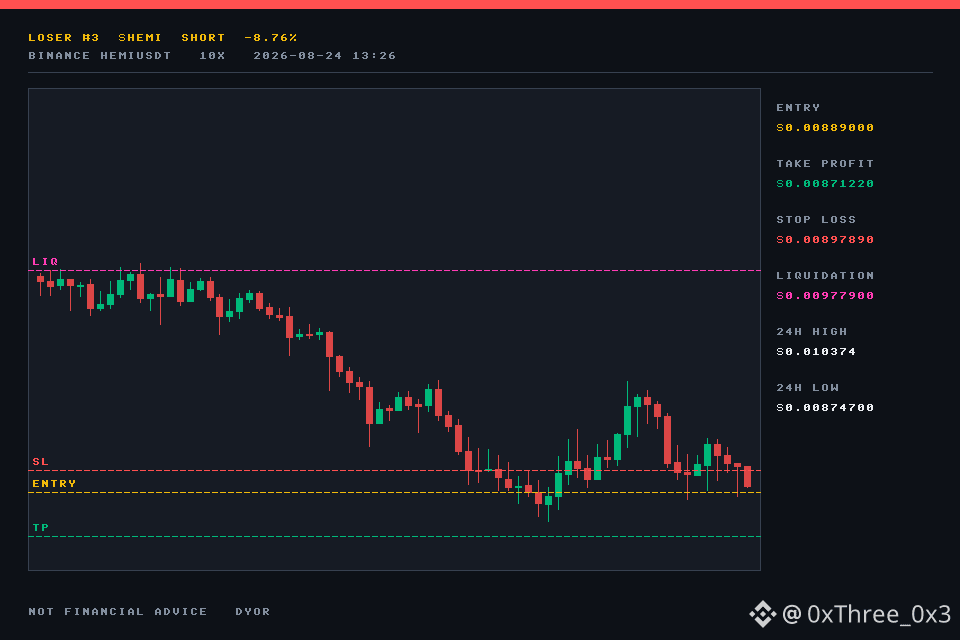Click the @0xThree_0x3 username
The width and height of the screenshot is (960, 640).
tap(866, 614)
